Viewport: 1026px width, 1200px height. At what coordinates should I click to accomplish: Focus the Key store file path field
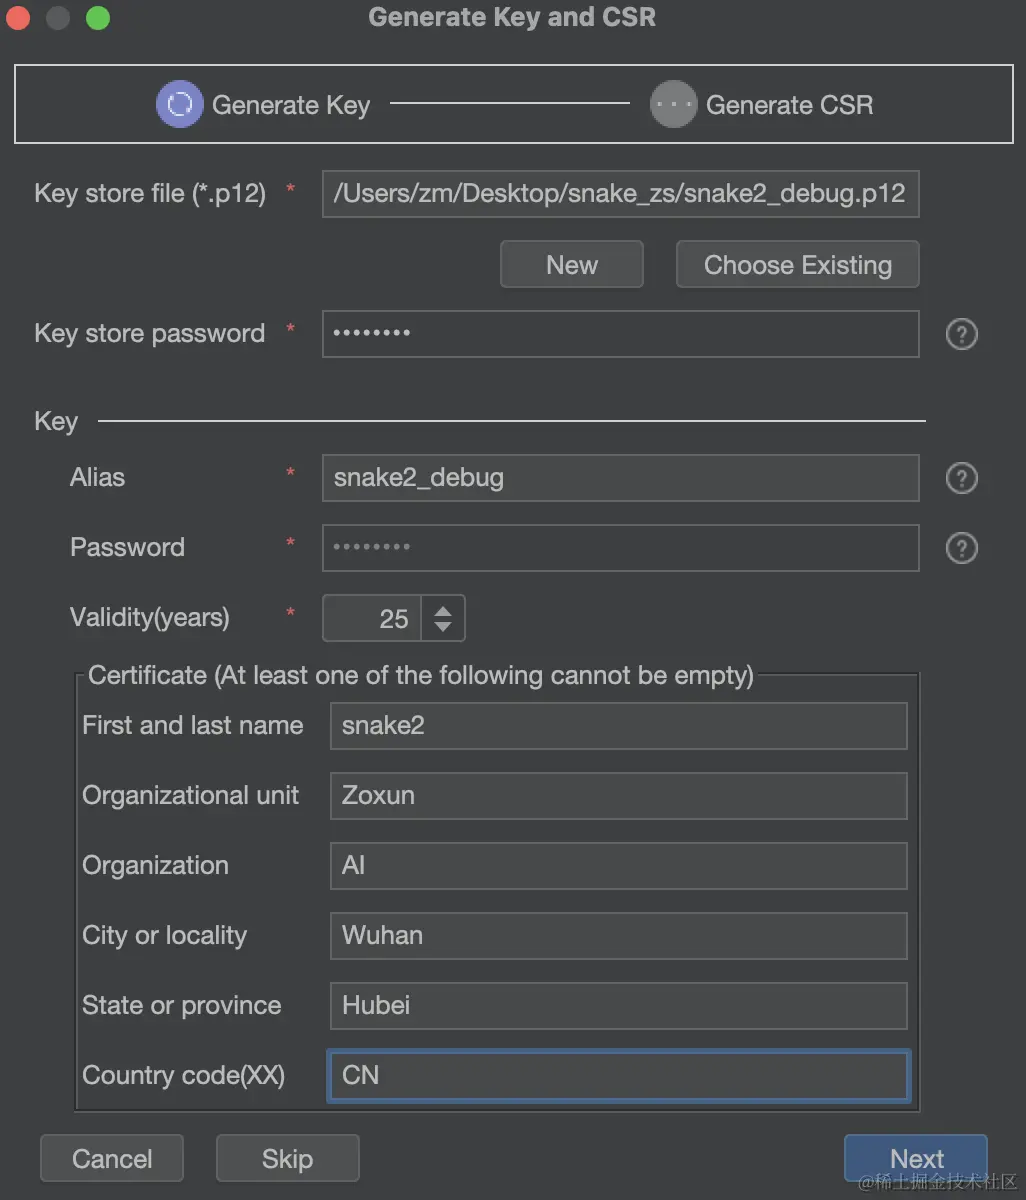coord(620,194)
